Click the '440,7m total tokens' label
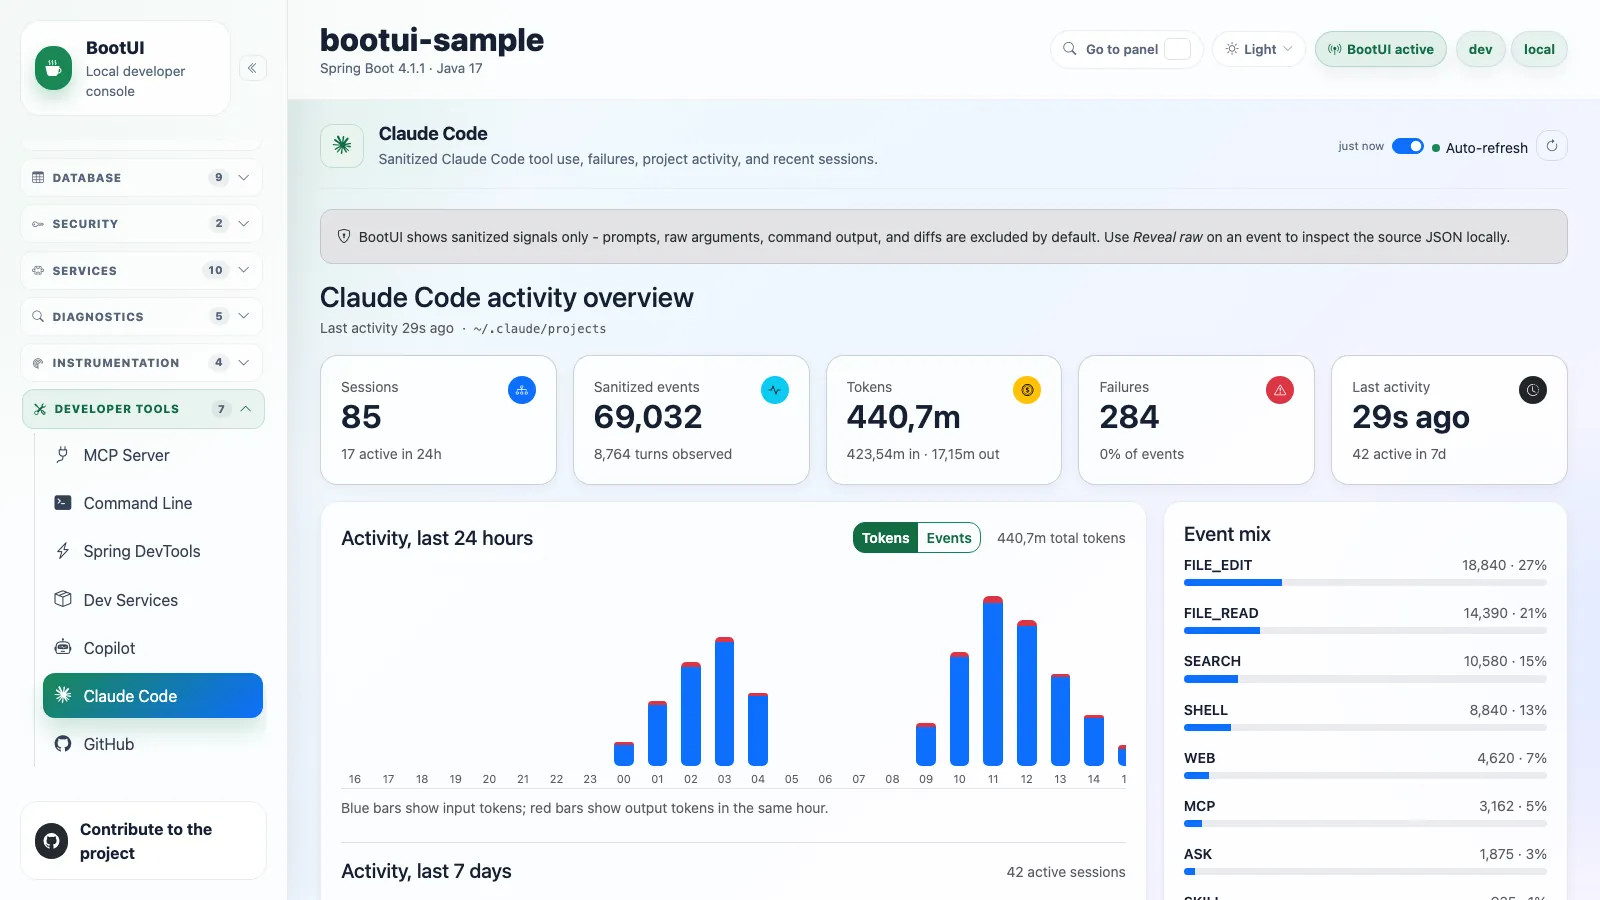Viewport: 1600px width, 900px height. click(1061, 538)
